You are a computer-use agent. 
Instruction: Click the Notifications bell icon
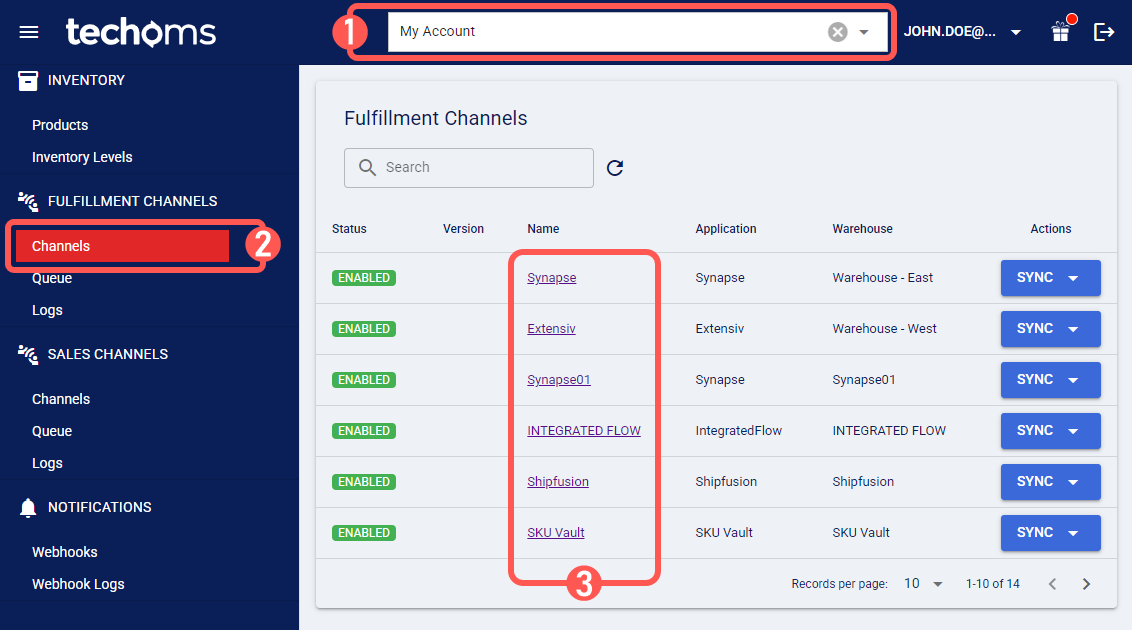coord(28,508)
